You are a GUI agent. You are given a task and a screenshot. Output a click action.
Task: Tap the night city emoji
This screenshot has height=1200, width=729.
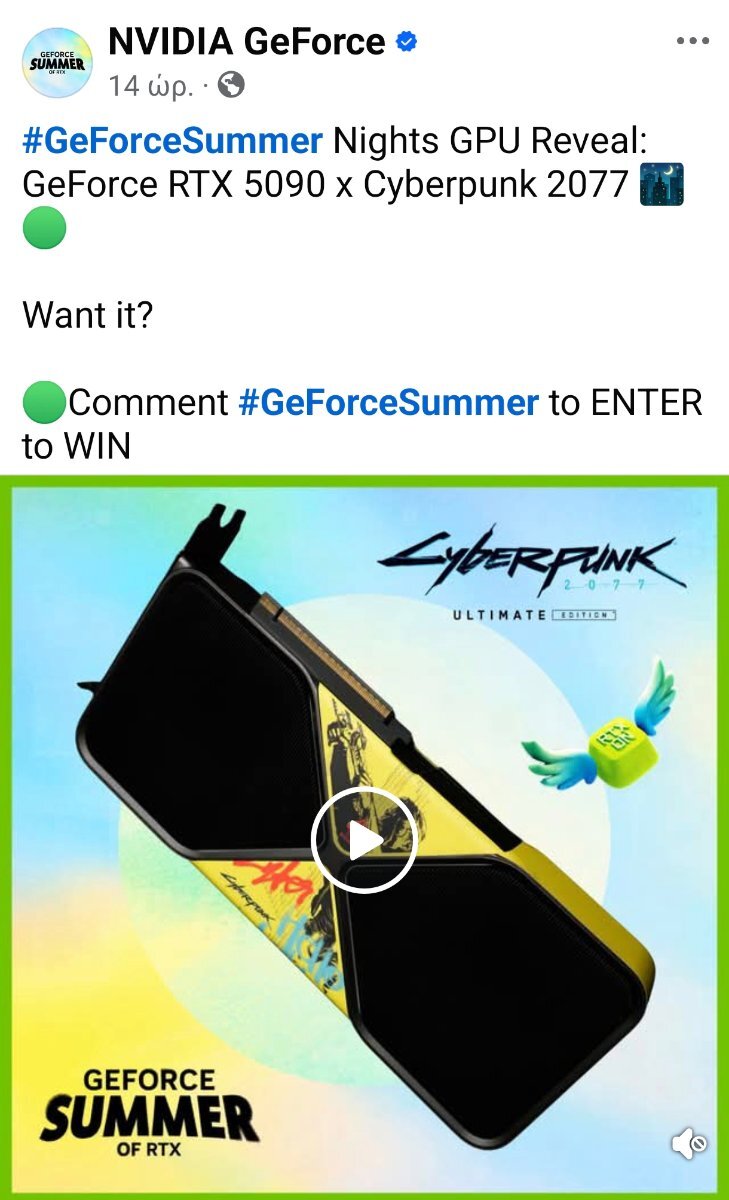coord(661,185)
